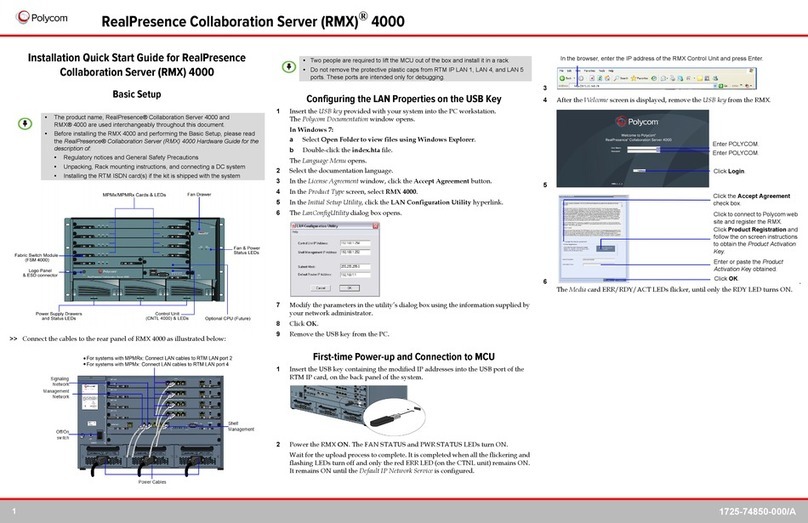Click the Polycom logo on the Welcome login screen
The height and width of the screenshot is (523, 808).
[637, 122]
